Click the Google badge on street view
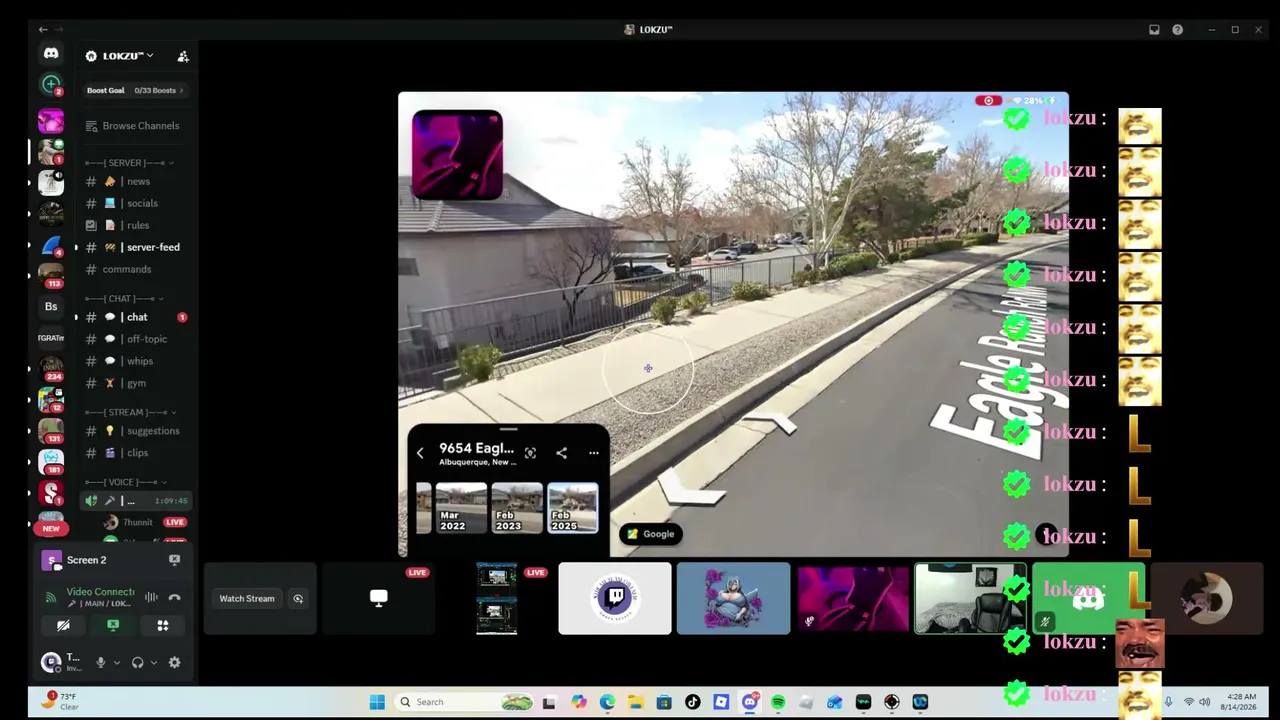The height and width of the screenshot is (720, 1280). point(651,534)
